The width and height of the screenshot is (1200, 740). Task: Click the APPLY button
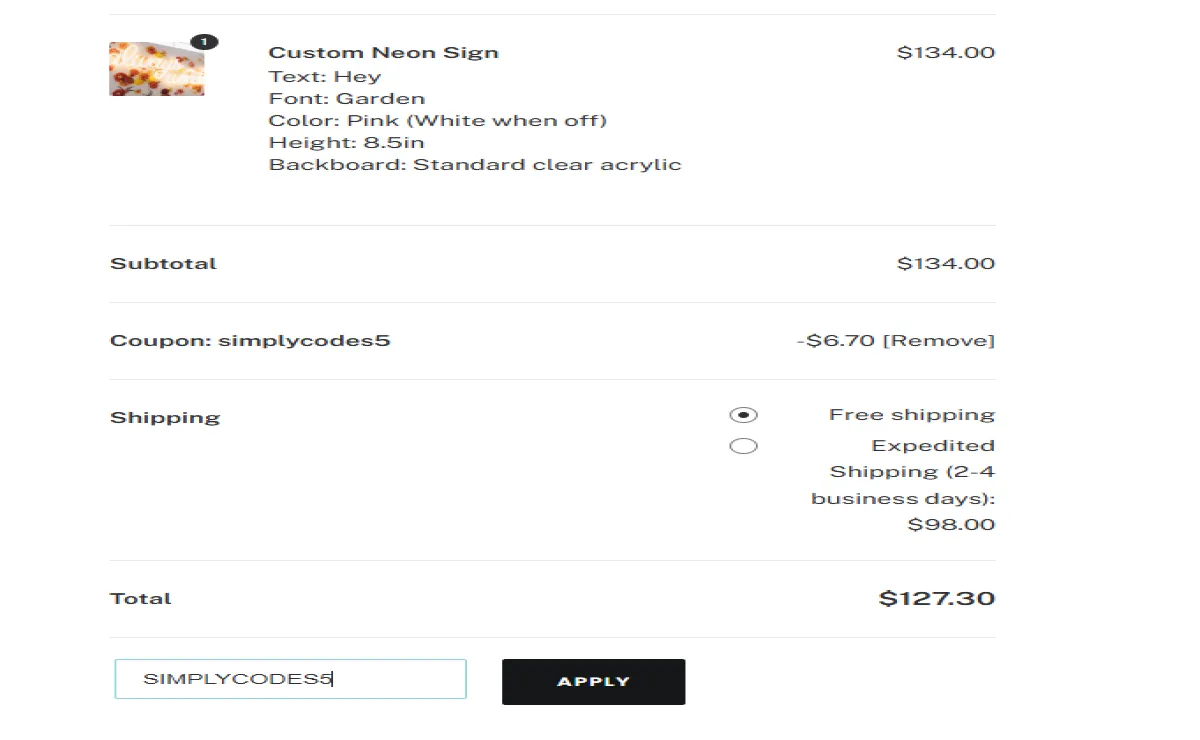point(593,681)
